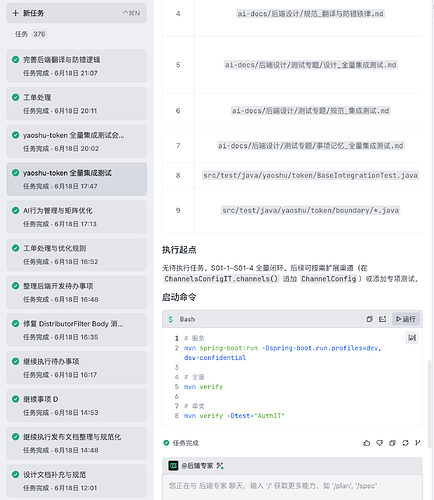434x500 pixels.
Task: Give the response a thumbs down
Action: [380, 443]
